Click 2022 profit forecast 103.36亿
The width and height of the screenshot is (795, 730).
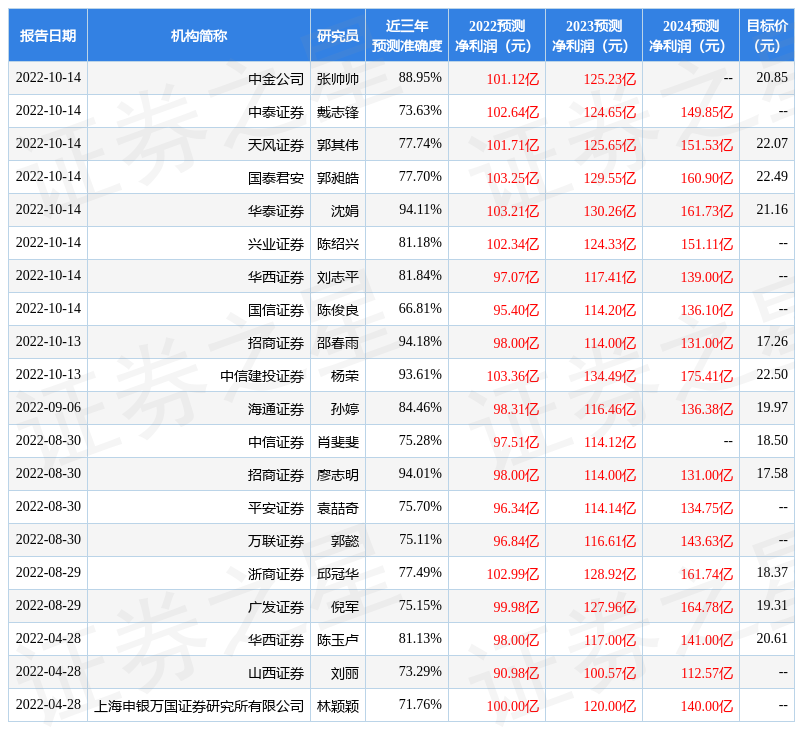[513, 376]
